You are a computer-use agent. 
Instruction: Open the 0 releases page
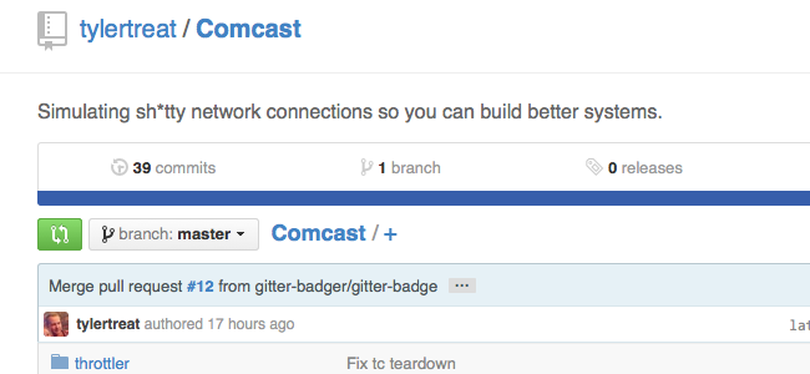click(x=645, y=168)
